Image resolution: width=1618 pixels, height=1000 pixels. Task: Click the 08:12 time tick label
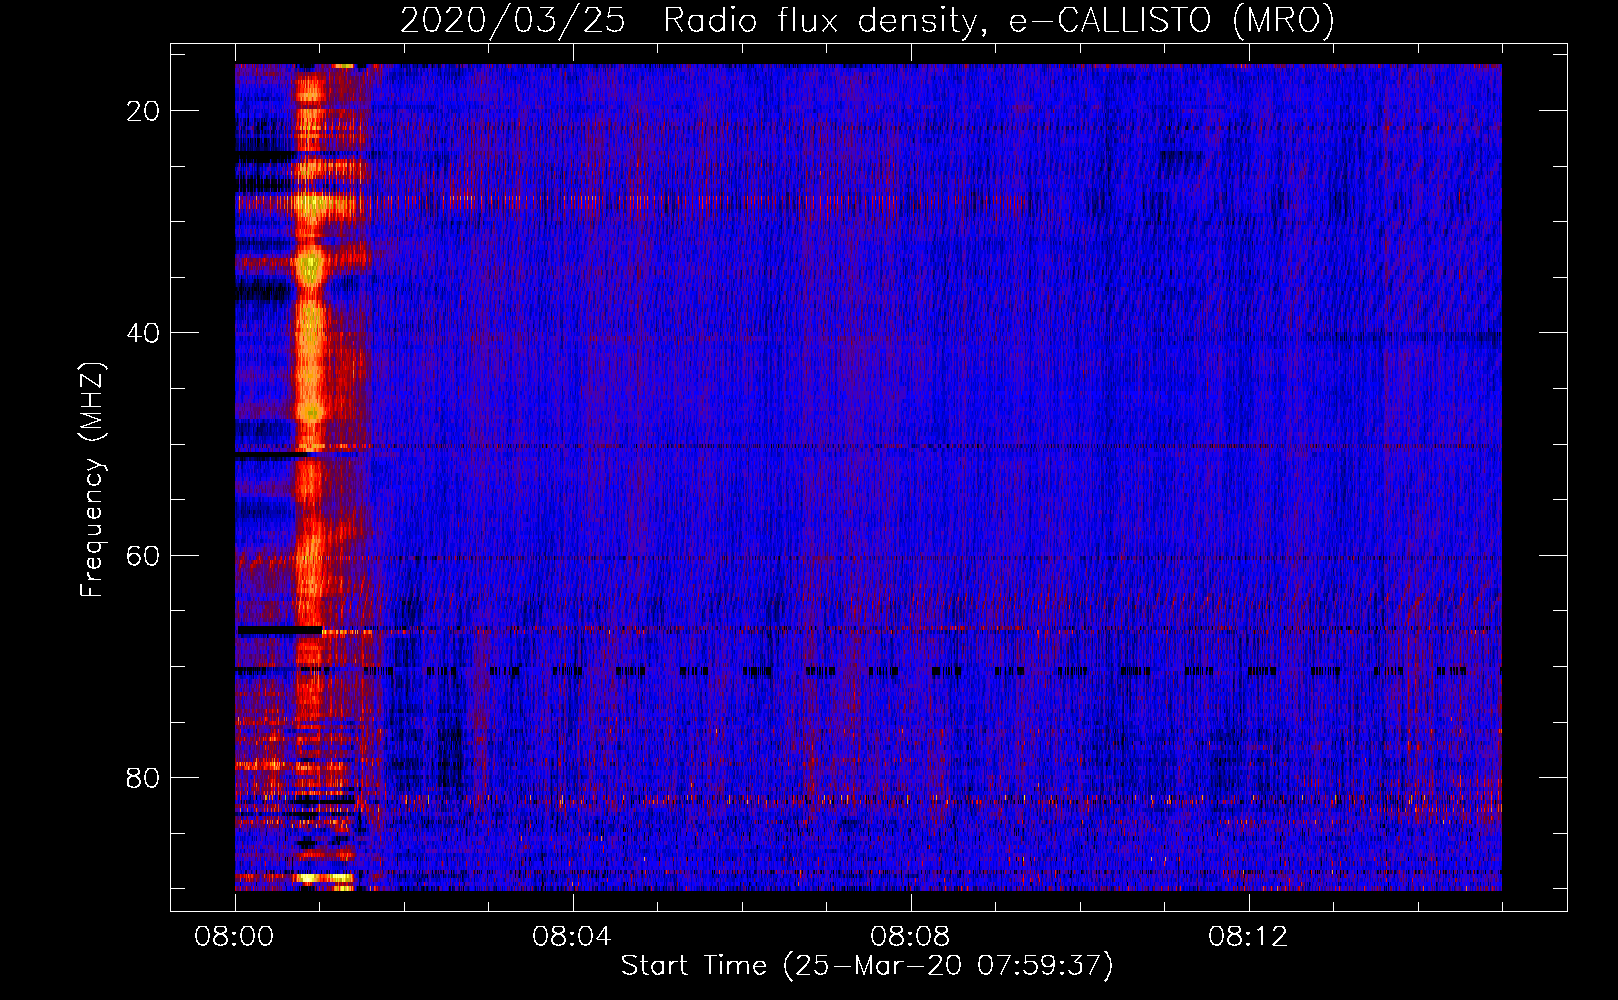pos(1248,937)
